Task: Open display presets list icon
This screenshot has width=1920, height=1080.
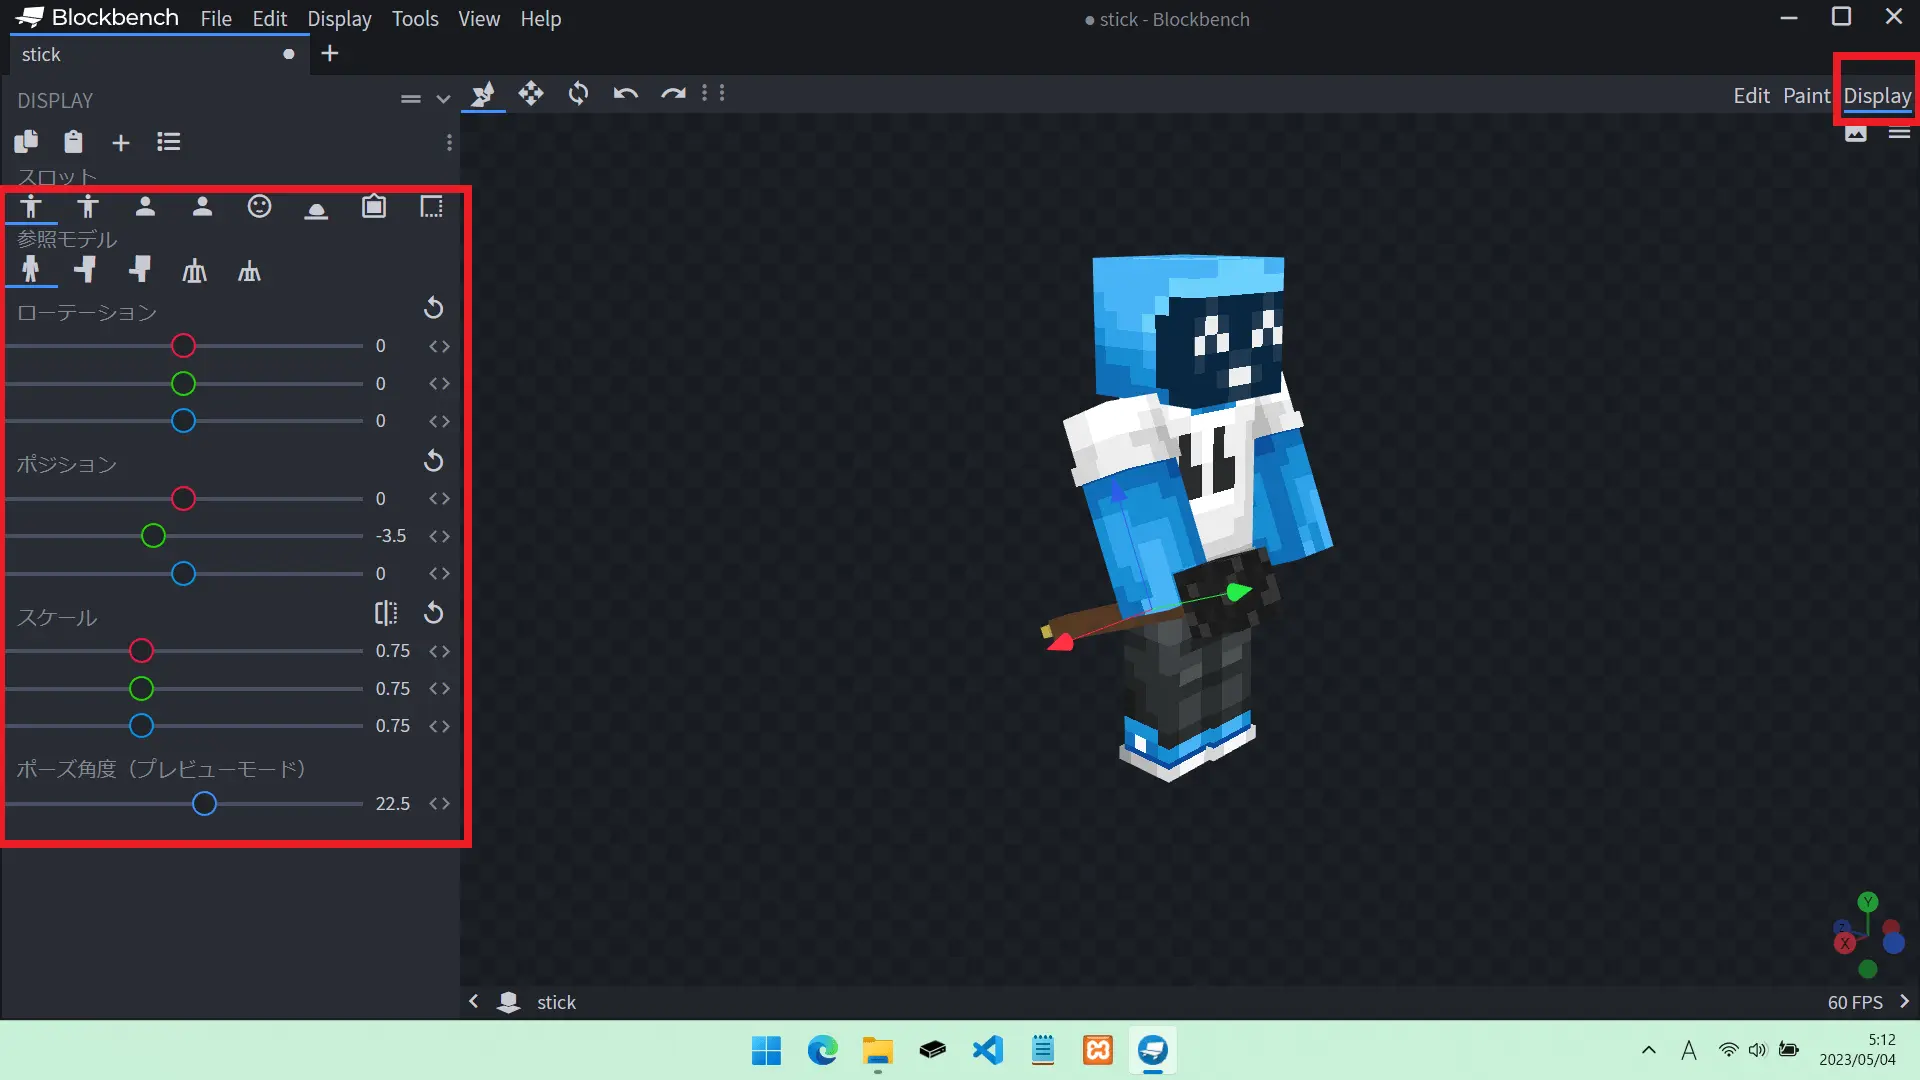Action: [x=168, y=142]
